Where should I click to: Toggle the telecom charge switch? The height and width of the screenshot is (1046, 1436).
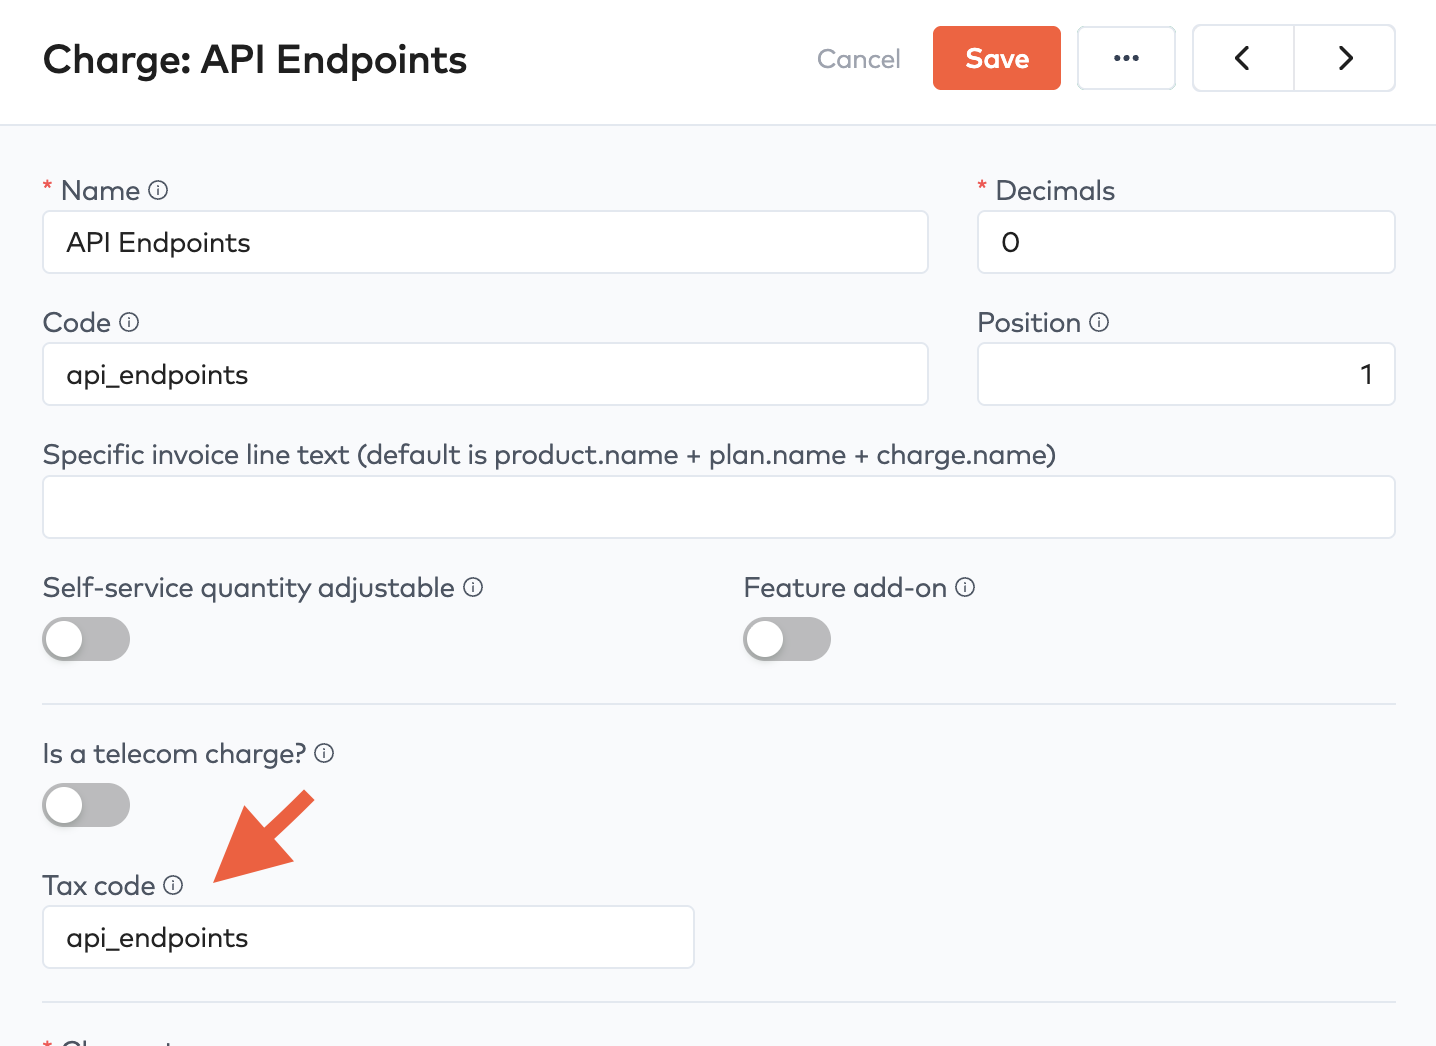[86, 805]
